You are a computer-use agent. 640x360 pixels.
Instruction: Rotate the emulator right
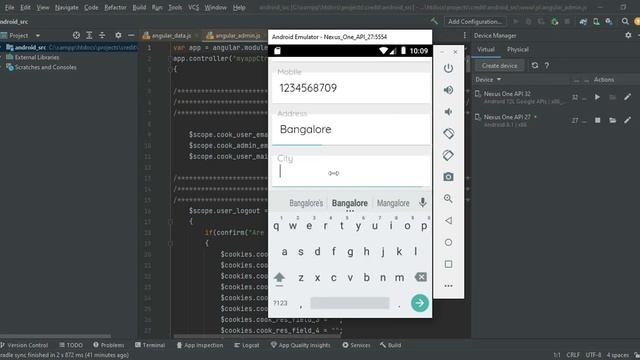click(448, 155)
